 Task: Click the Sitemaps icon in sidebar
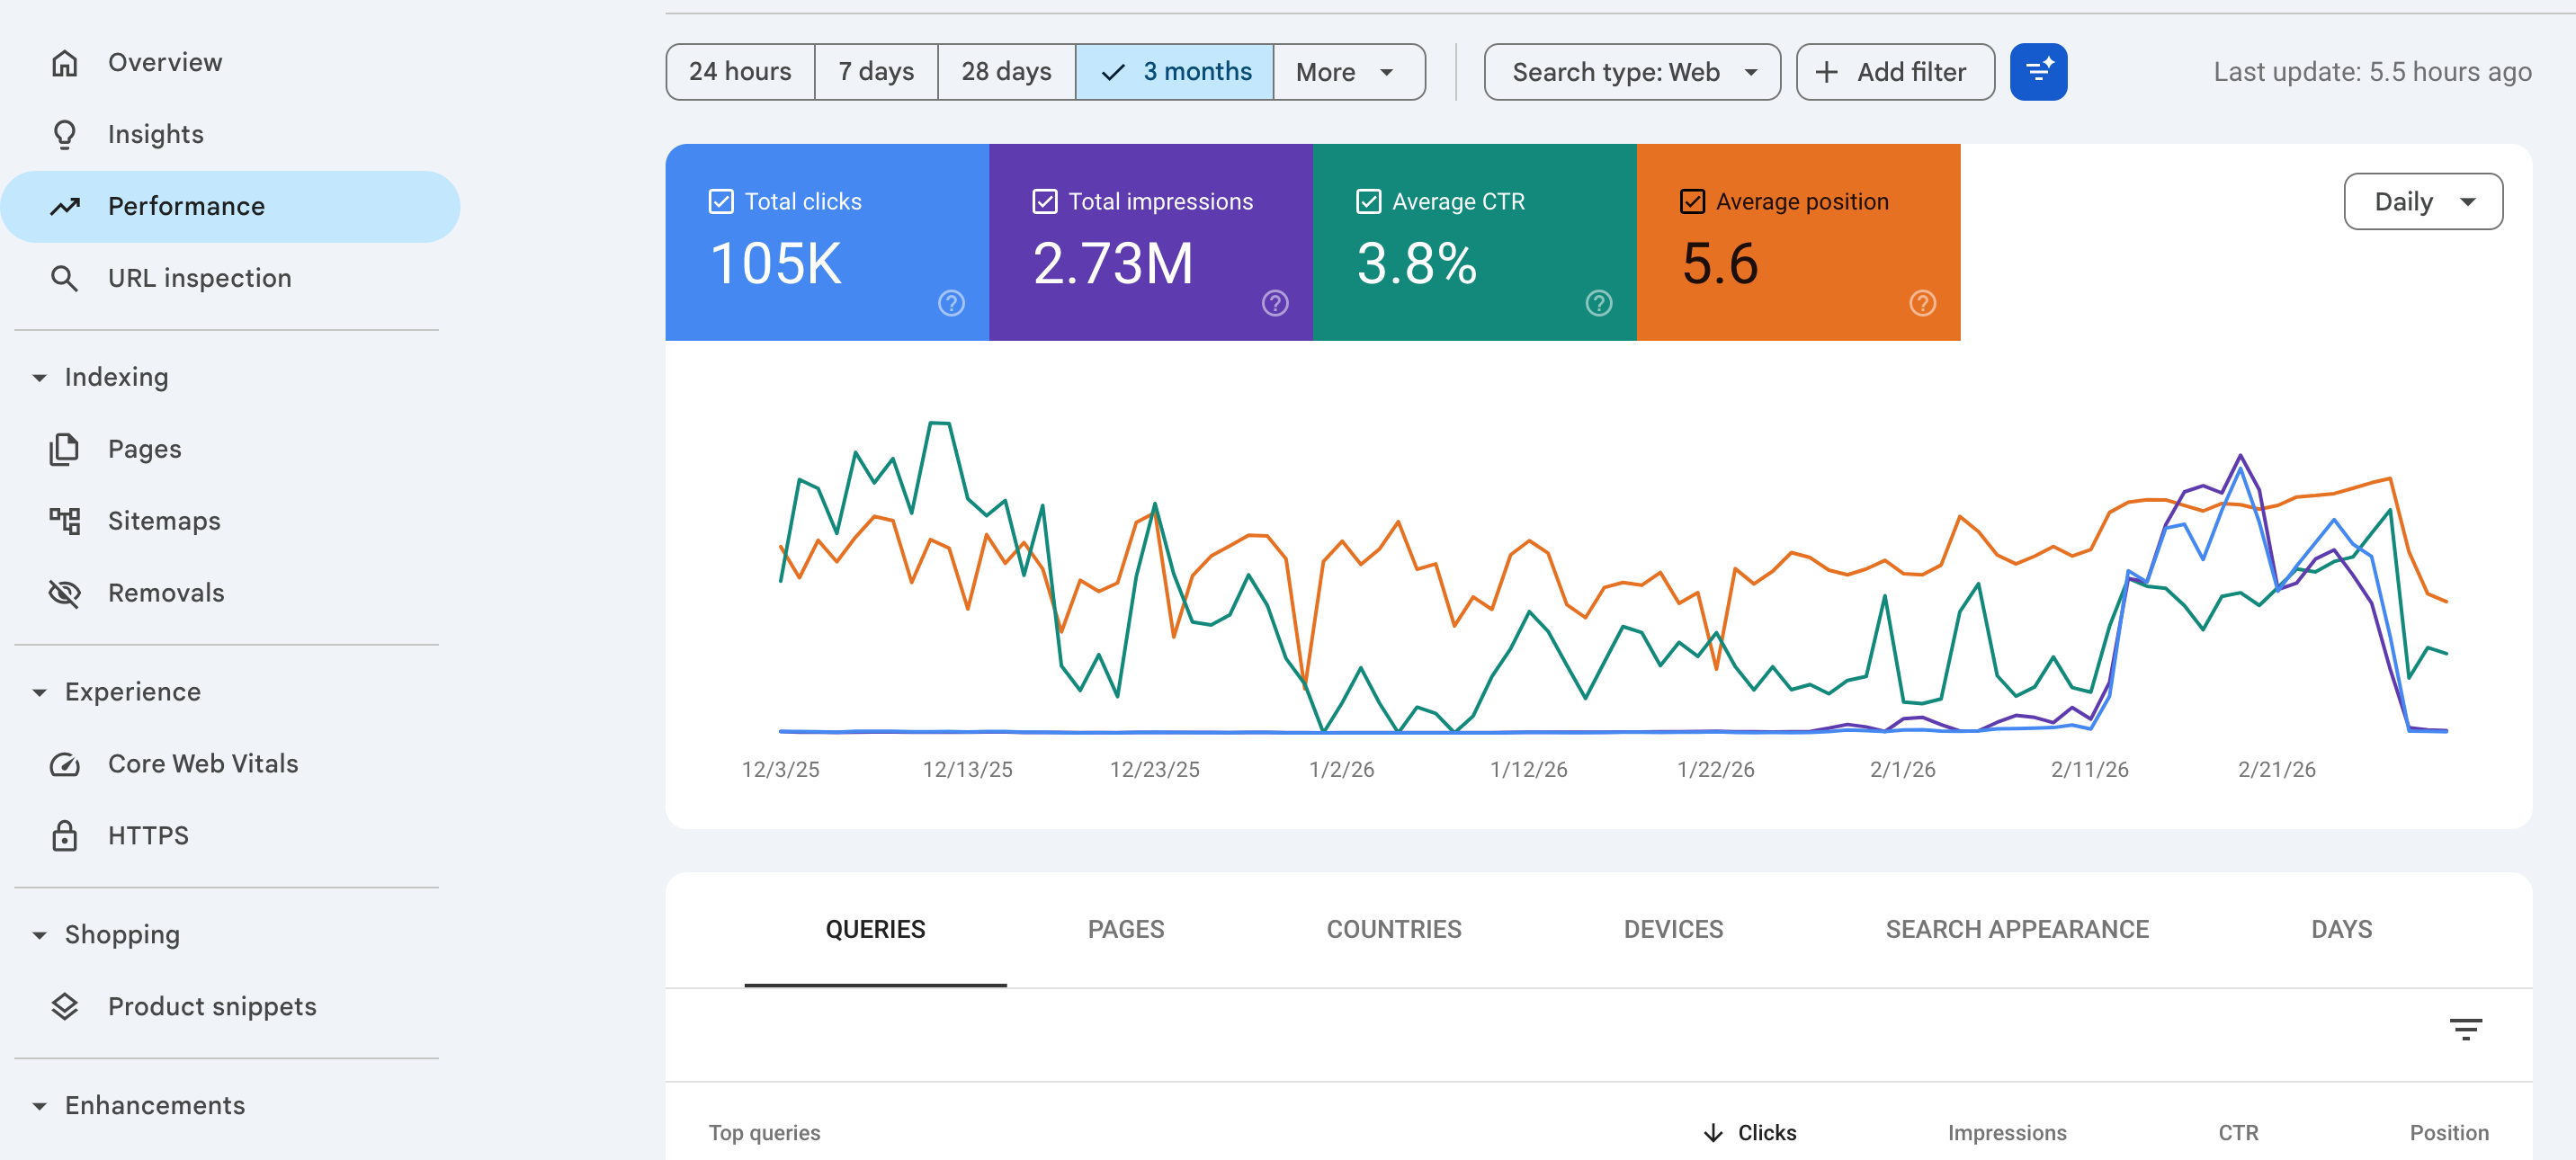point(65,521)
